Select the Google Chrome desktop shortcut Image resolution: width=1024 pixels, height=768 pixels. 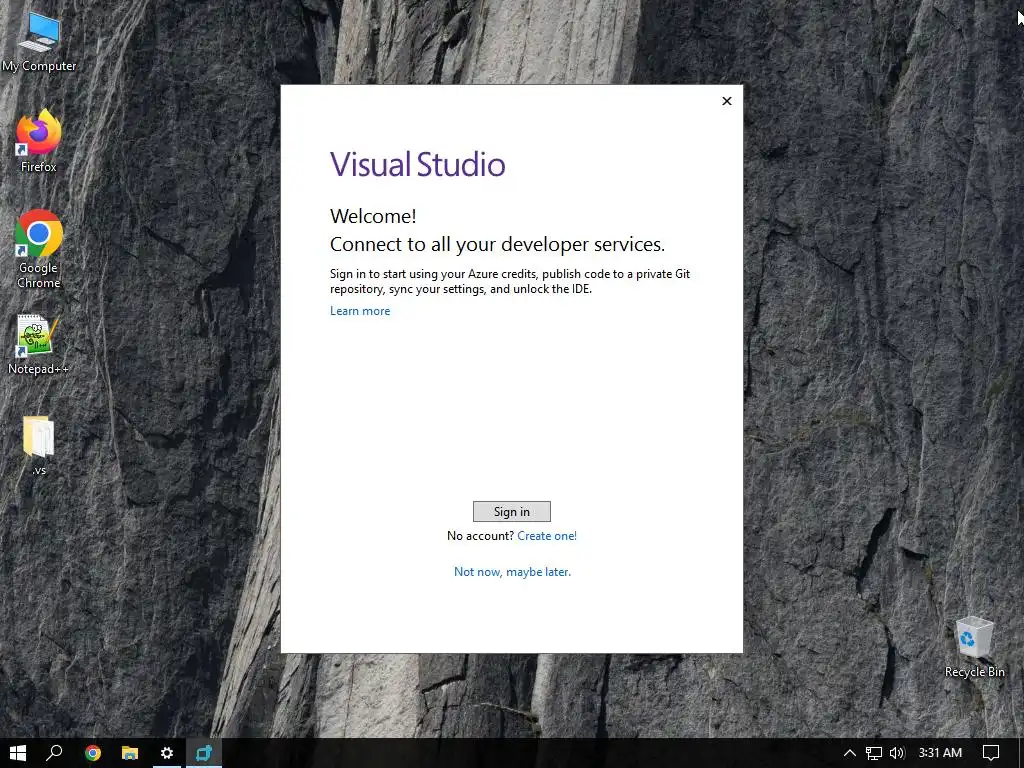[x=39, y=249]
